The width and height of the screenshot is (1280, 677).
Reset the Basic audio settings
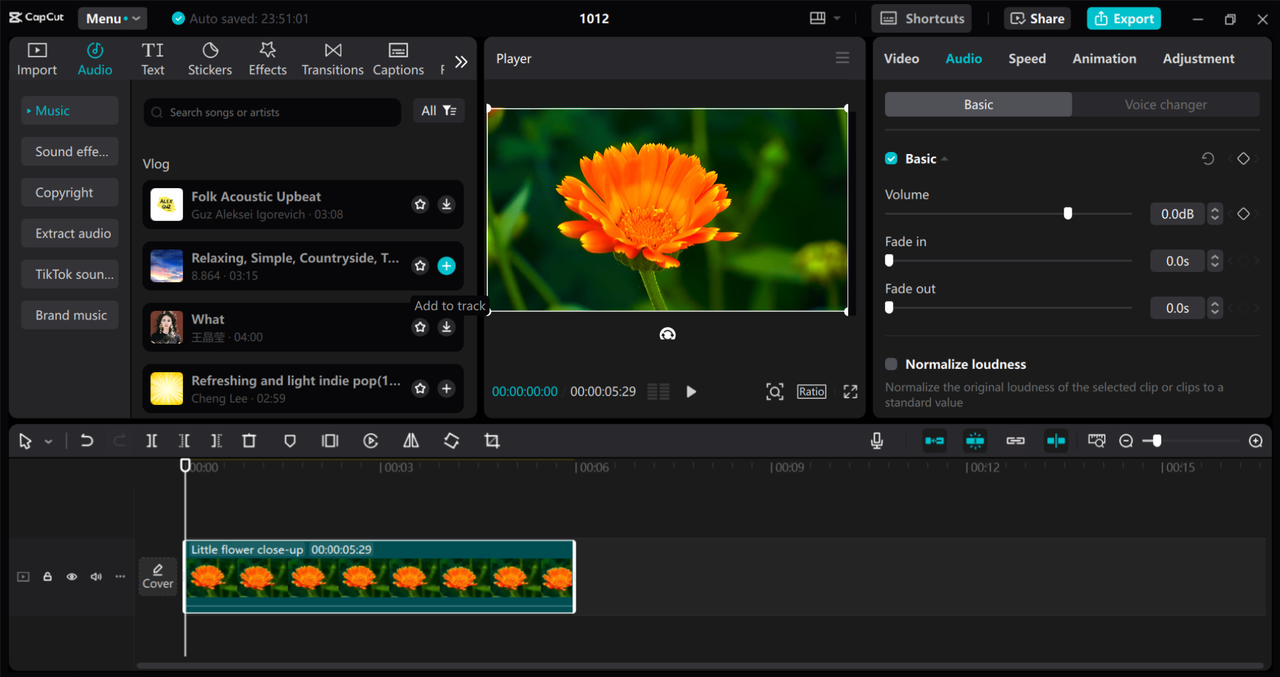[x=1208, y=159]
